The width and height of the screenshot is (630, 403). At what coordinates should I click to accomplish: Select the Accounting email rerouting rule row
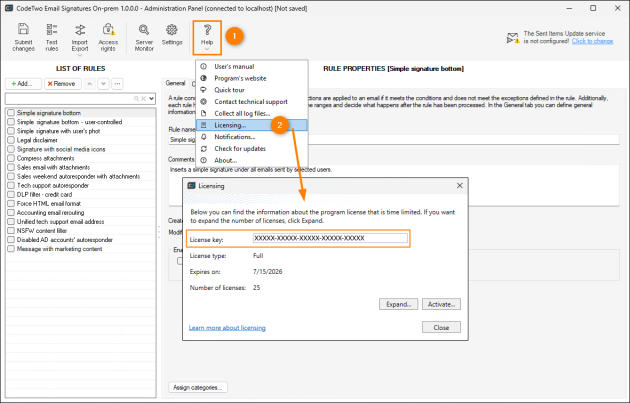(x=81, y=213)
